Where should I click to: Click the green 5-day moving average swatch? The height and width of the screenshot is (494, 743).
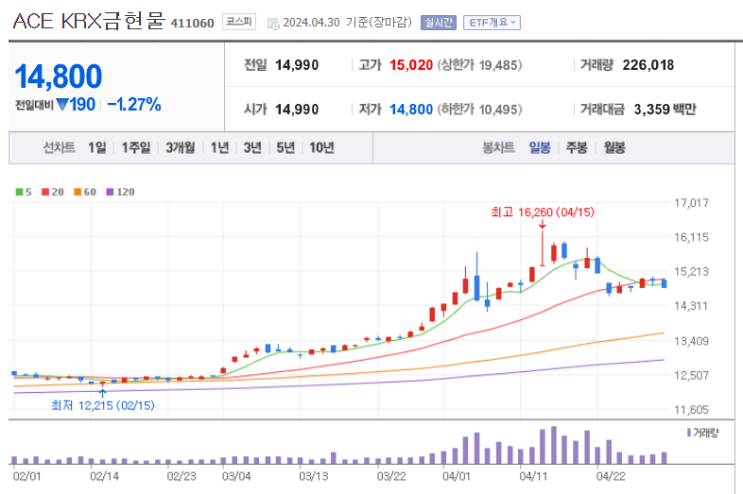19,192
